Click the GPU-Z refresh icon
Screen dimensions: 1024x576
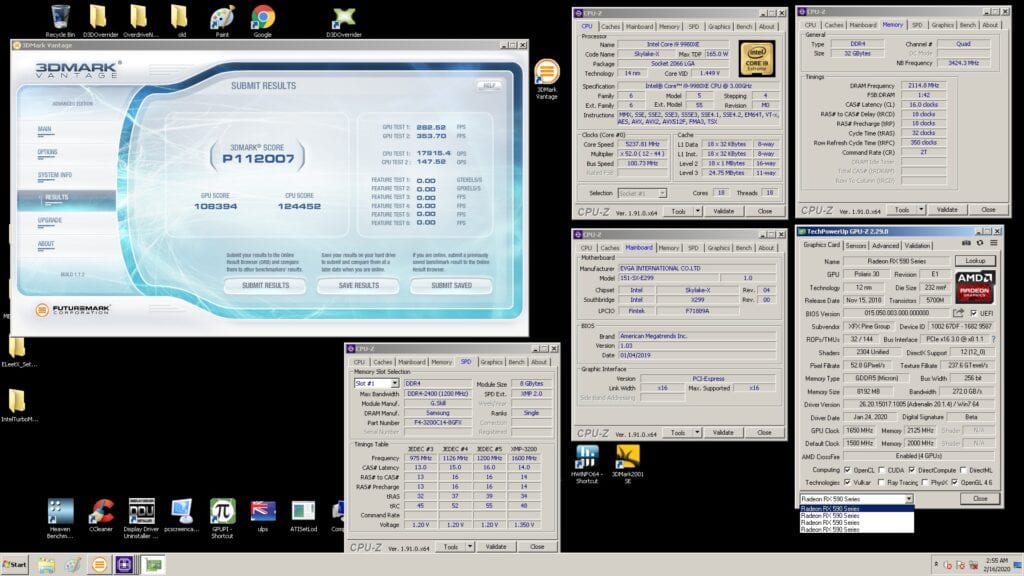click(980, 243)
